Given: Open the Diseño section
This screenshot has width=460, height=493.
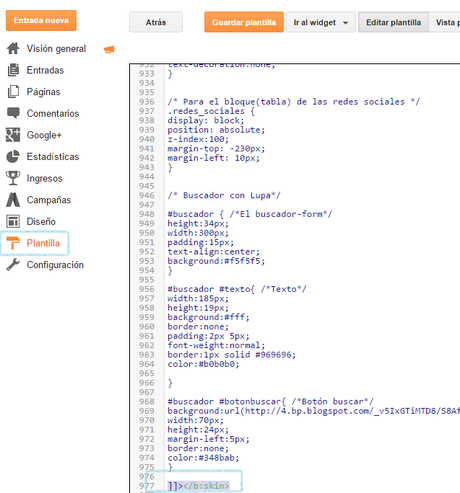Looking at the screenshot, I should coord(41,222).
